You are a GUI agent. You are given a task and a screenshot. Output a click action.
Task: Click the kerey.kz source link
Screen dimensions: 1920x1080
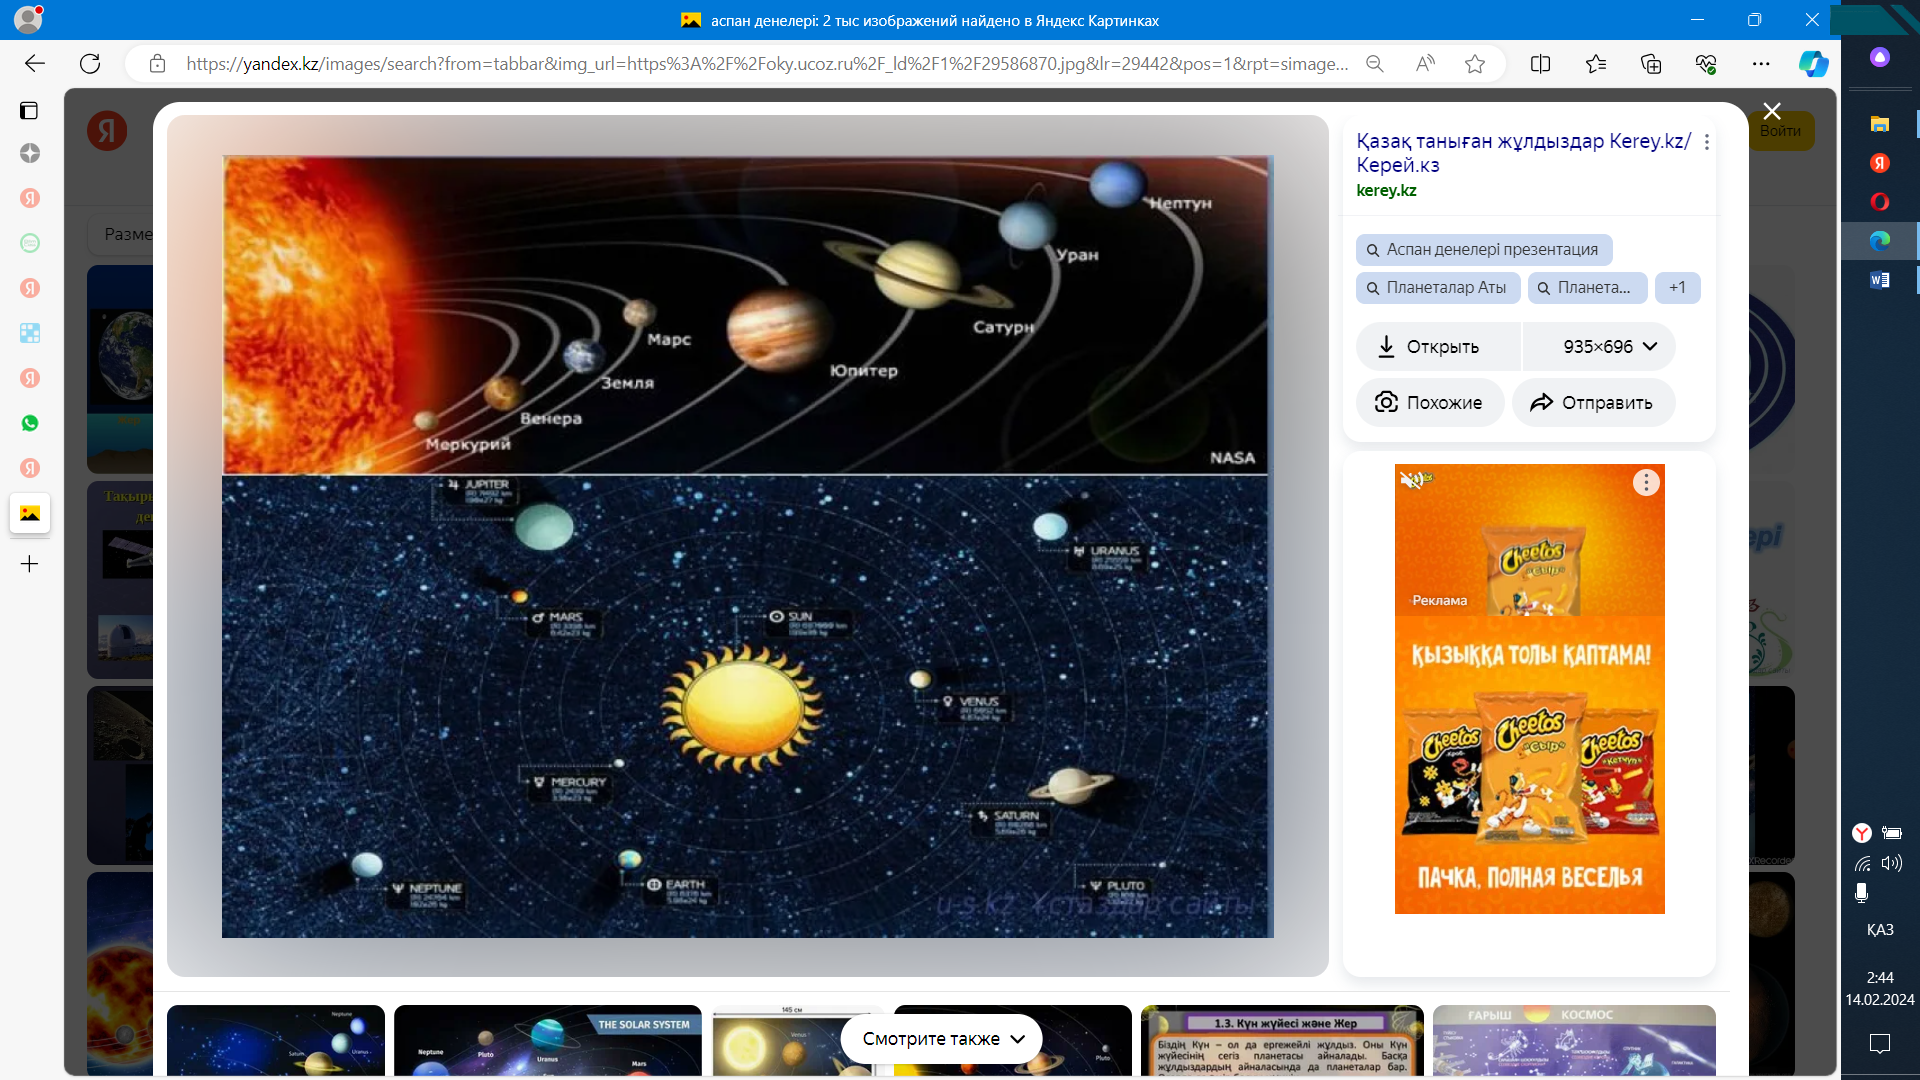[1386, 191]
